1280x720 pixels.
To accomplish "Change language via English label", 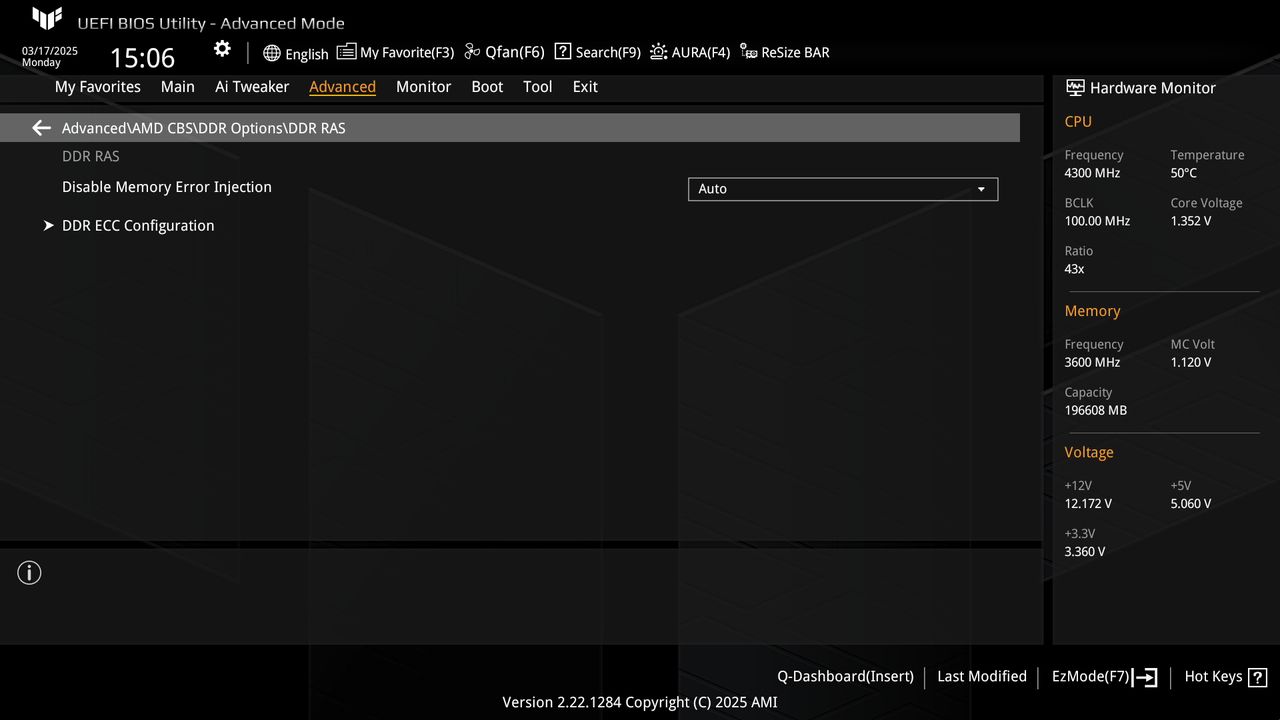I will pyautogui.click(x=307, y=54).
